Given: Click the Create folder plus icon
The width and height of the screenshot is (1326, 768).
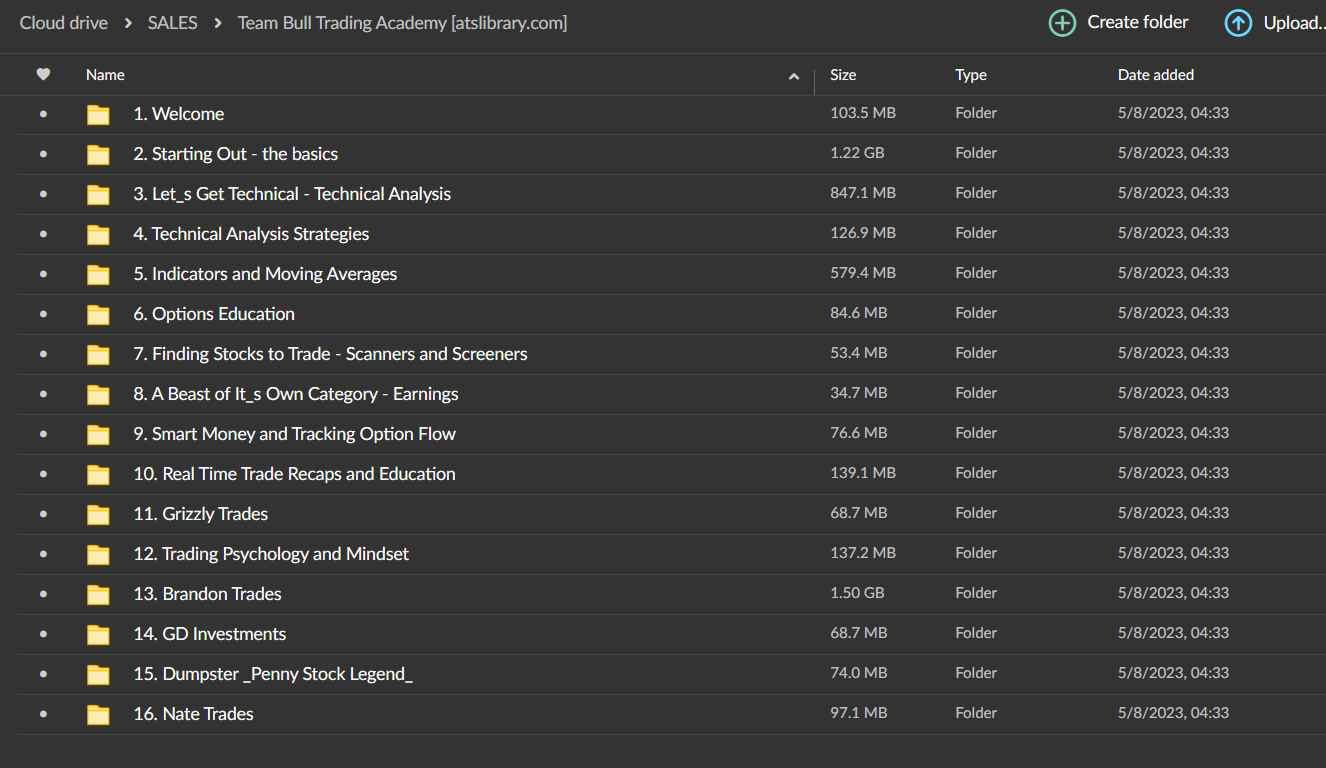Looking at the screenshot, I should 1061,22.
